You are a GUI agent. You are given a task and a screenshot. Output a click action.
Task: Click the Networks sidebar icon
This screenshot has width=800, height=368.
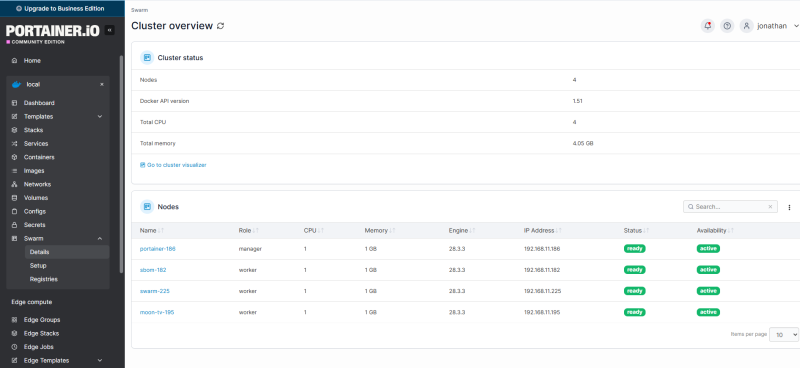coord(14,184)
